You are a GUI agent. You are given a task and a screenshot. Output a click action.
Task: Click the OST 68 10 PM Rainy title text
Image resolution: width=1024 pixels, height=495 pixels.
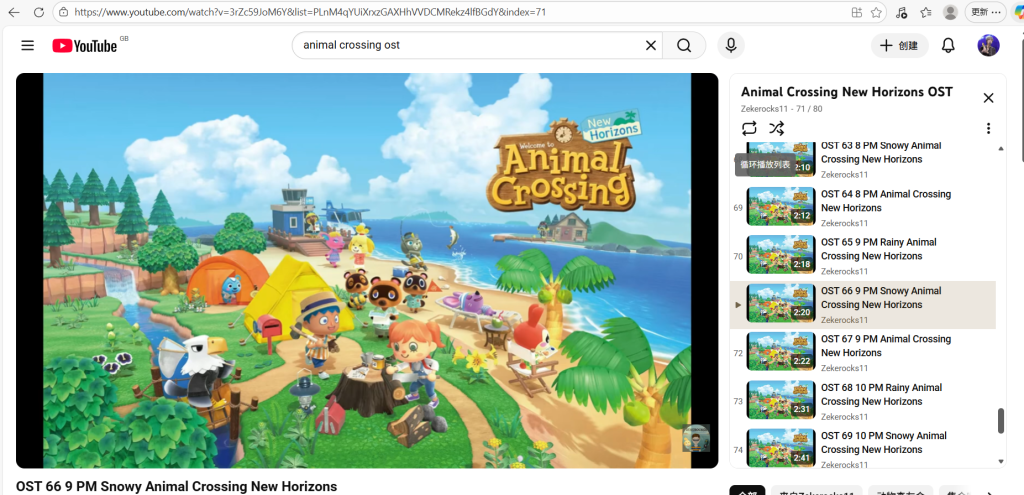[882, 394]
